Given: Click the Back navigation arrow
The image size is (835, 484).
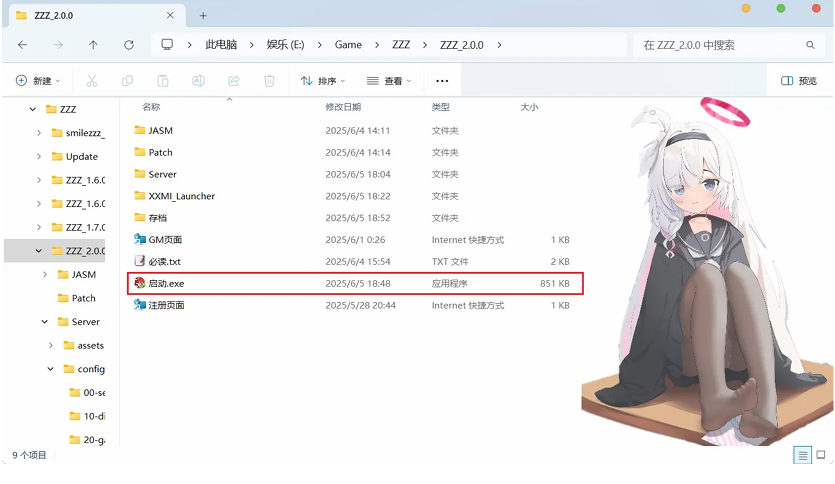Looking at the screenshot, I should 23,45.
